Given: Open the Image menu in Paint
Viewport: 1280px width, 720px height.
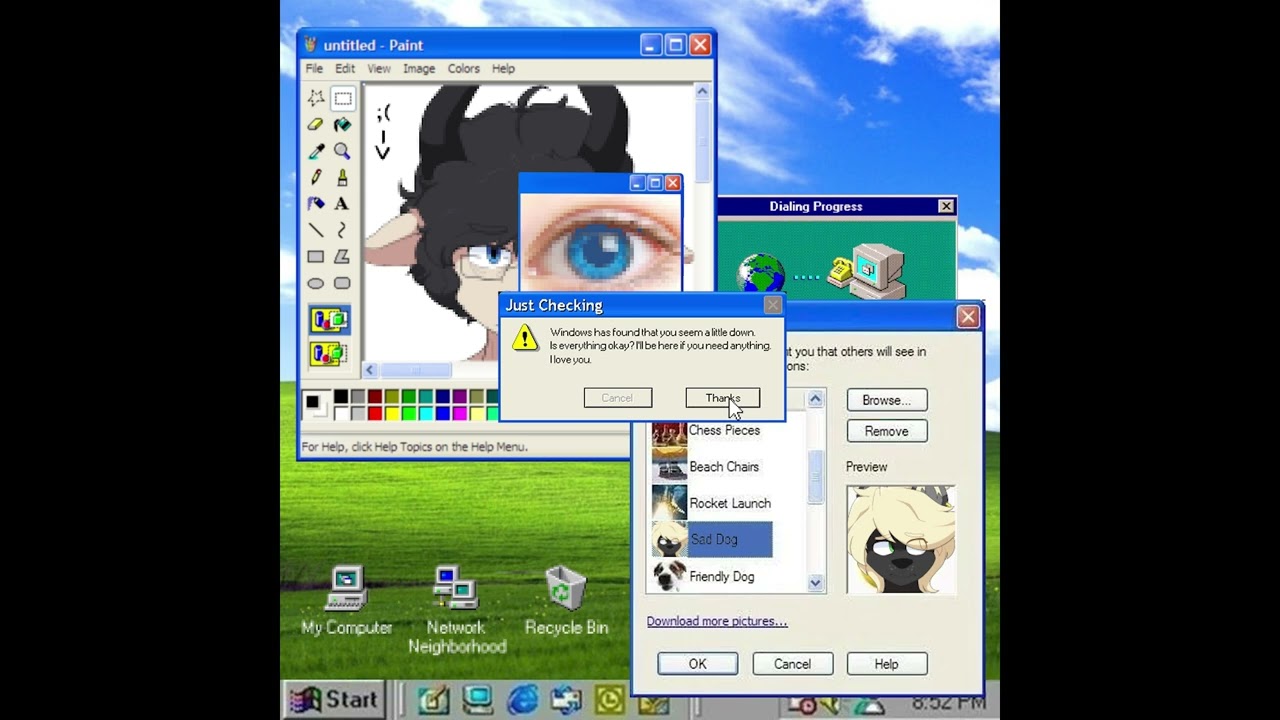Looking at the screenshot, I should pyautogui.click(x=419, y=69).
